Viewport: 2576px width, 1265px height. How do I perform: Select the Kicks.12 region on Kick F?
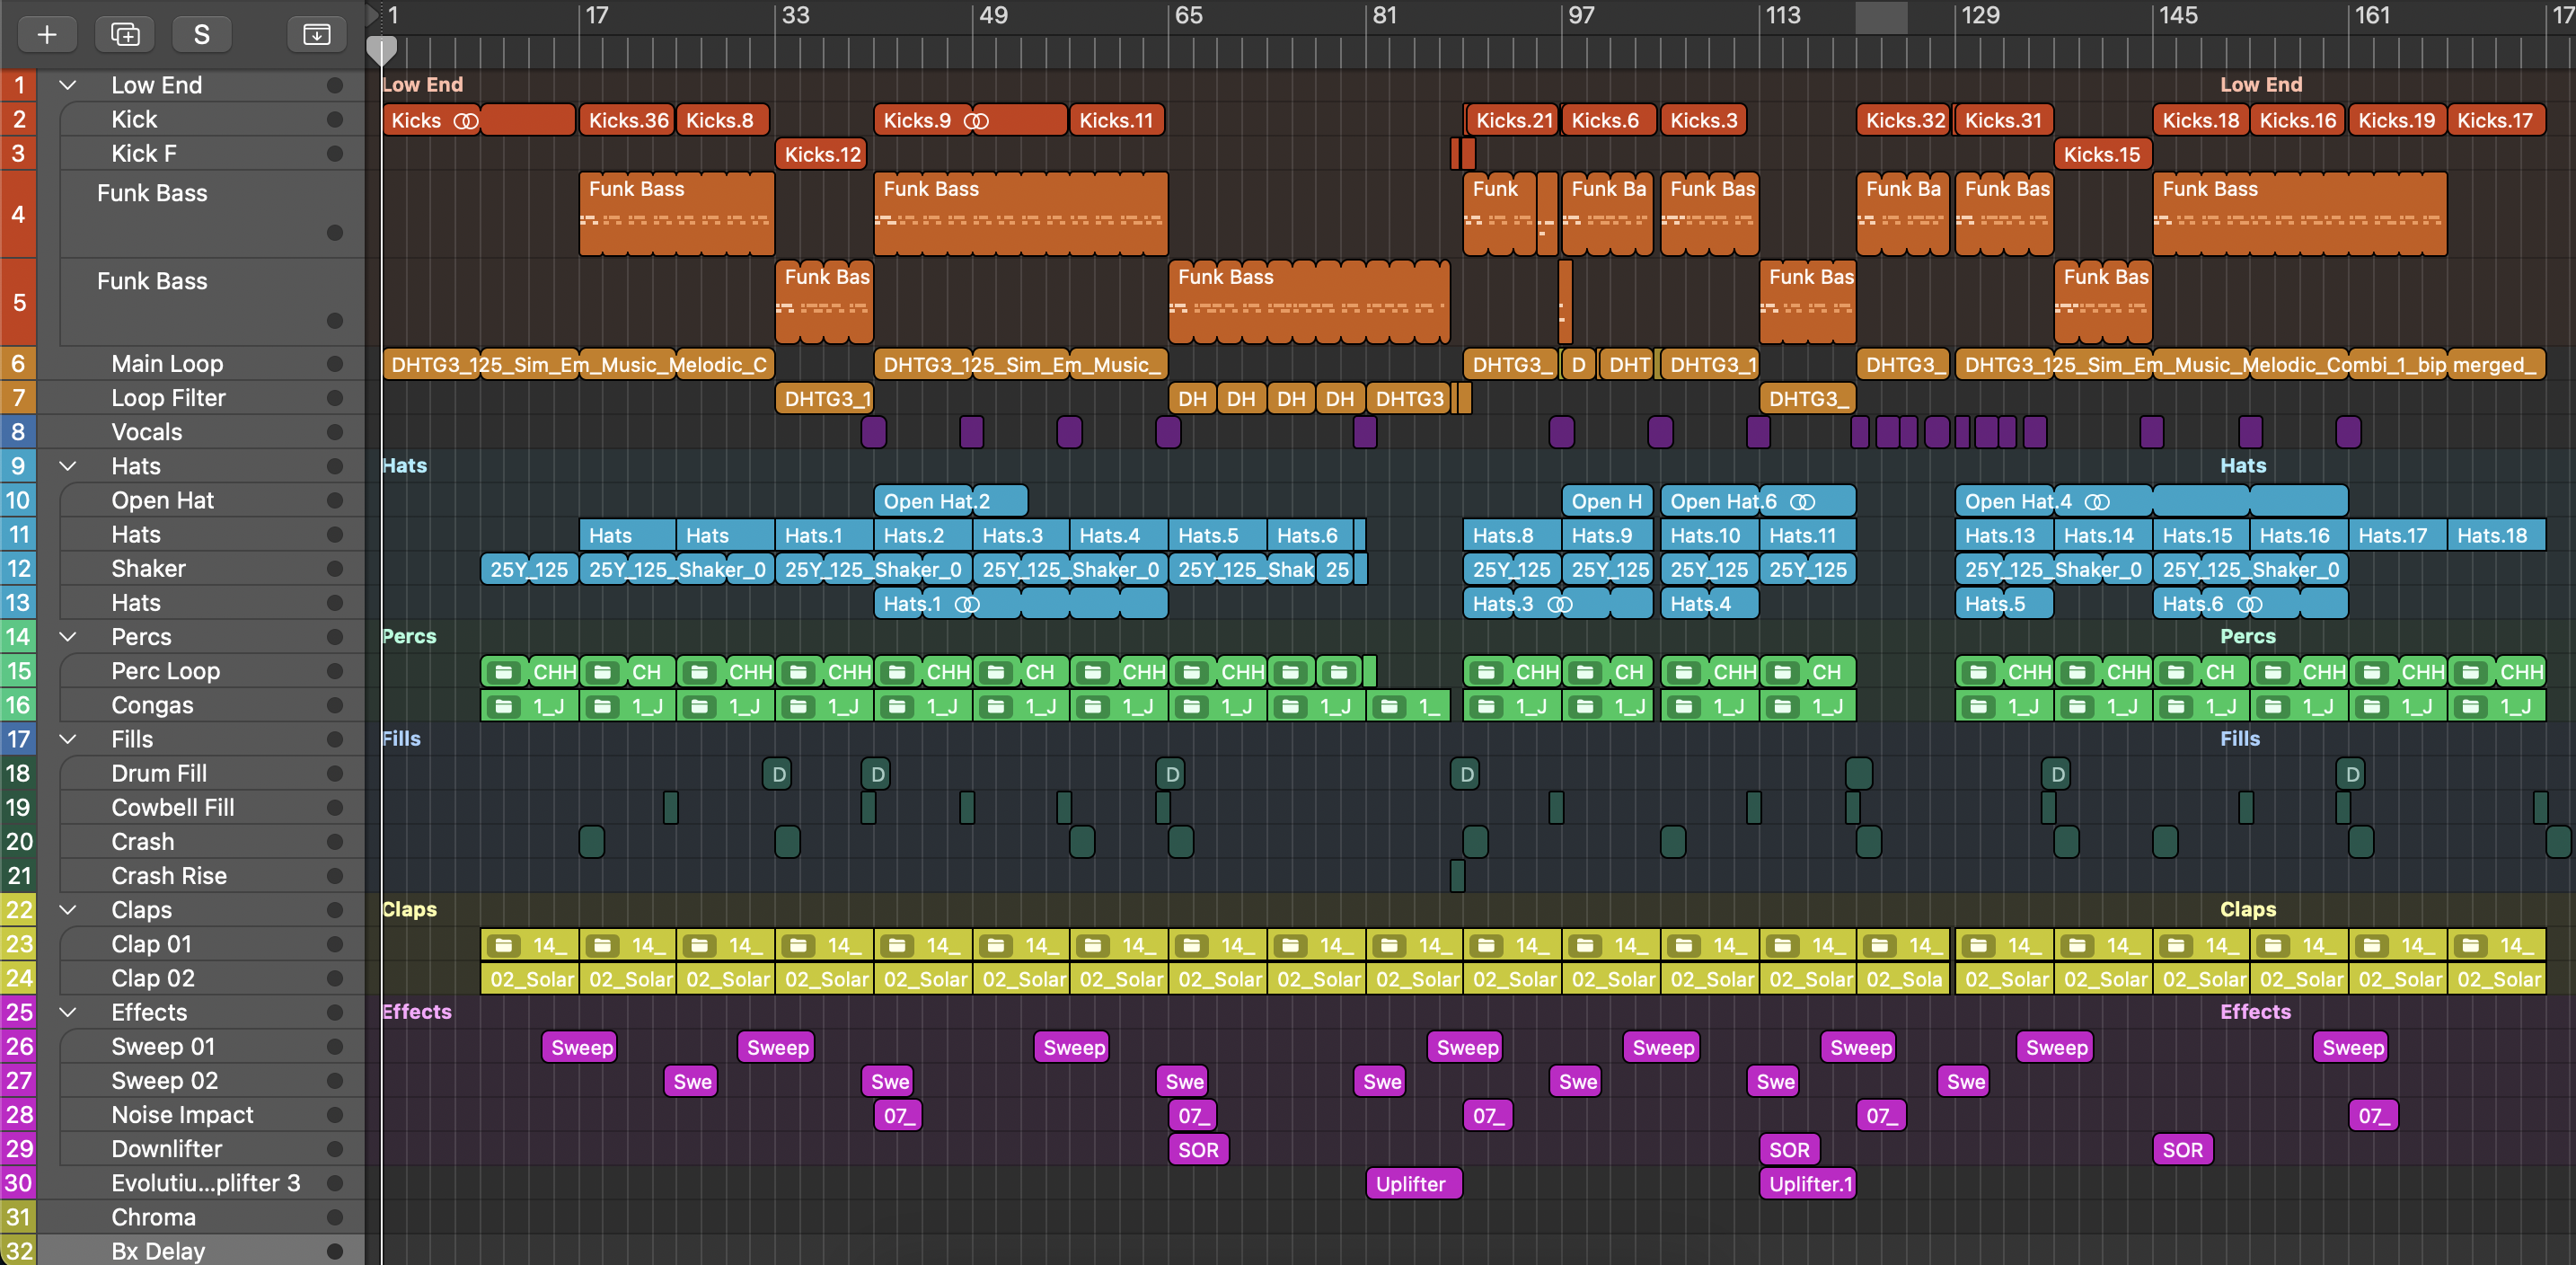[x=821, y=155]
